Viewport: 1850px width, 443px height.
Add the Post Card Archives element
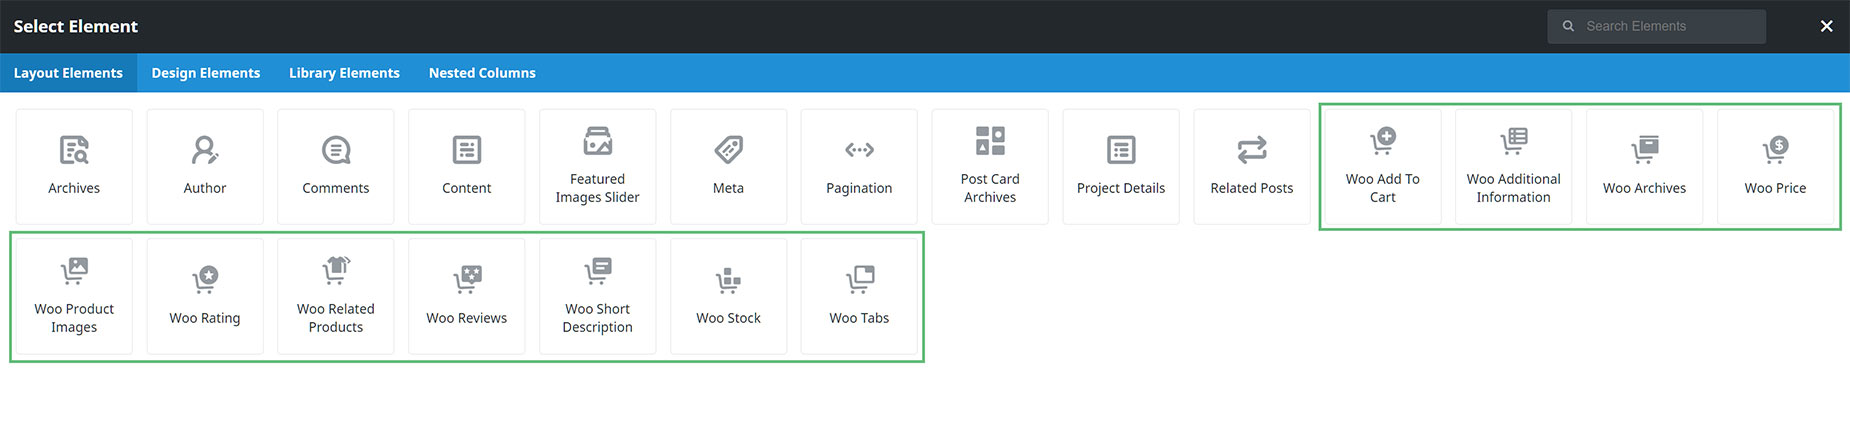click(990, 166)
